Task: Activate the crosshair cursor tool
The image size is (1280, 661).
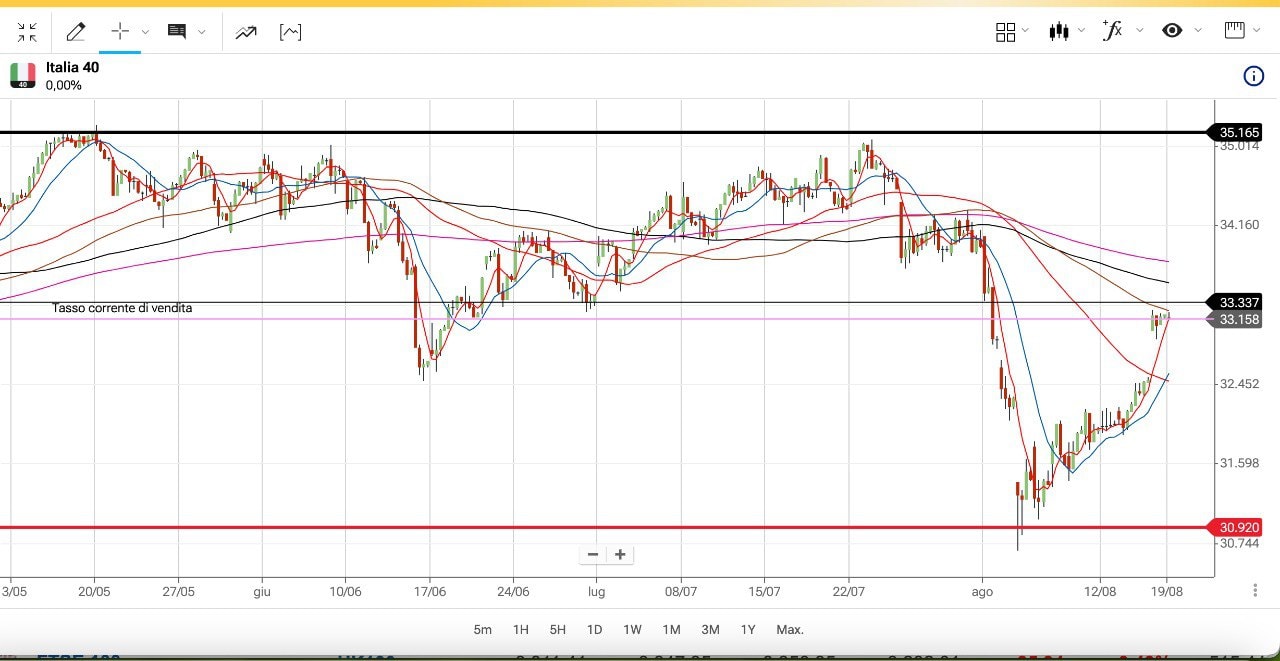Action: (120, 32)
